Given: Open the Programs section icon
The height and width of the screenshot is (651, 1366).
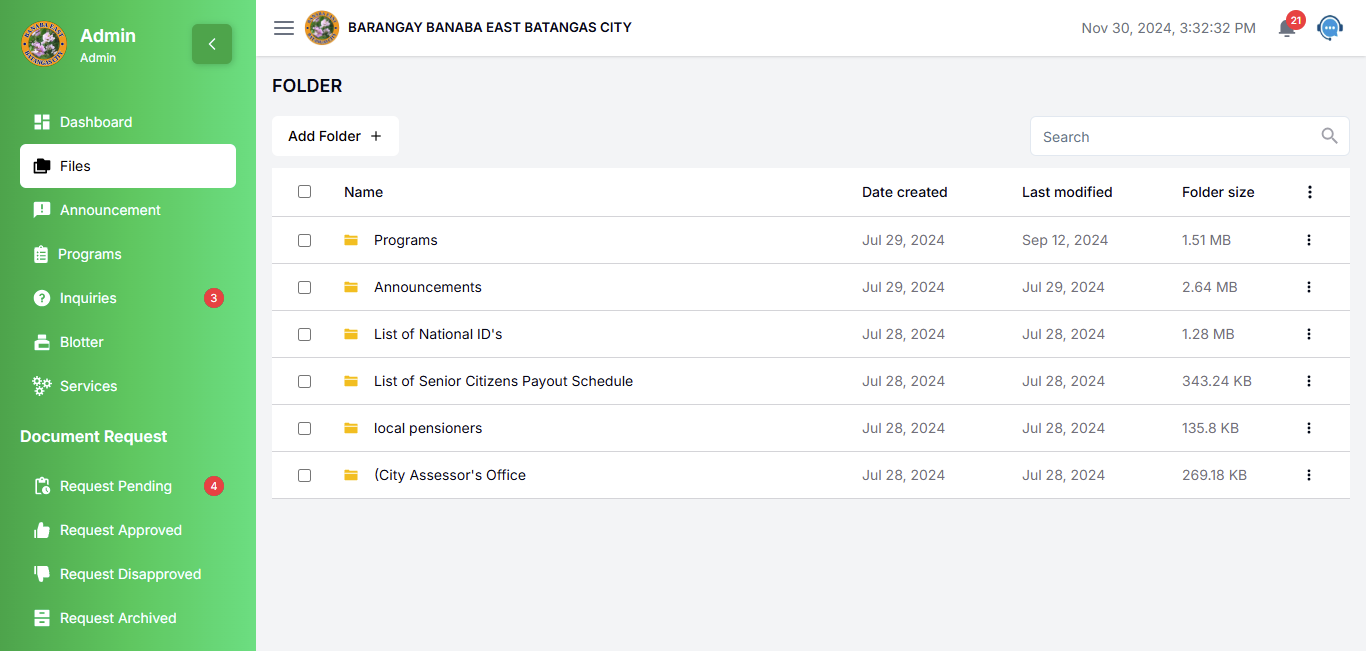Looking at the screenshot, I should tap(41, 253).
